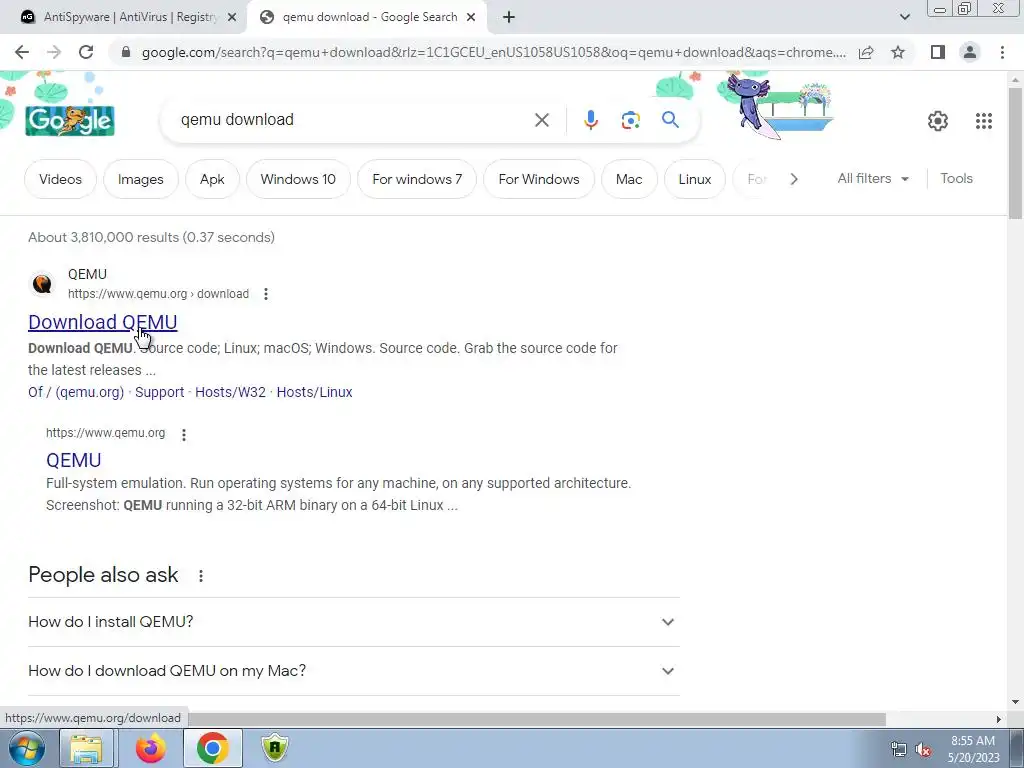Open options for the qemu.org download result
This screenshot has height=768, width=1024.
[266, 294]
